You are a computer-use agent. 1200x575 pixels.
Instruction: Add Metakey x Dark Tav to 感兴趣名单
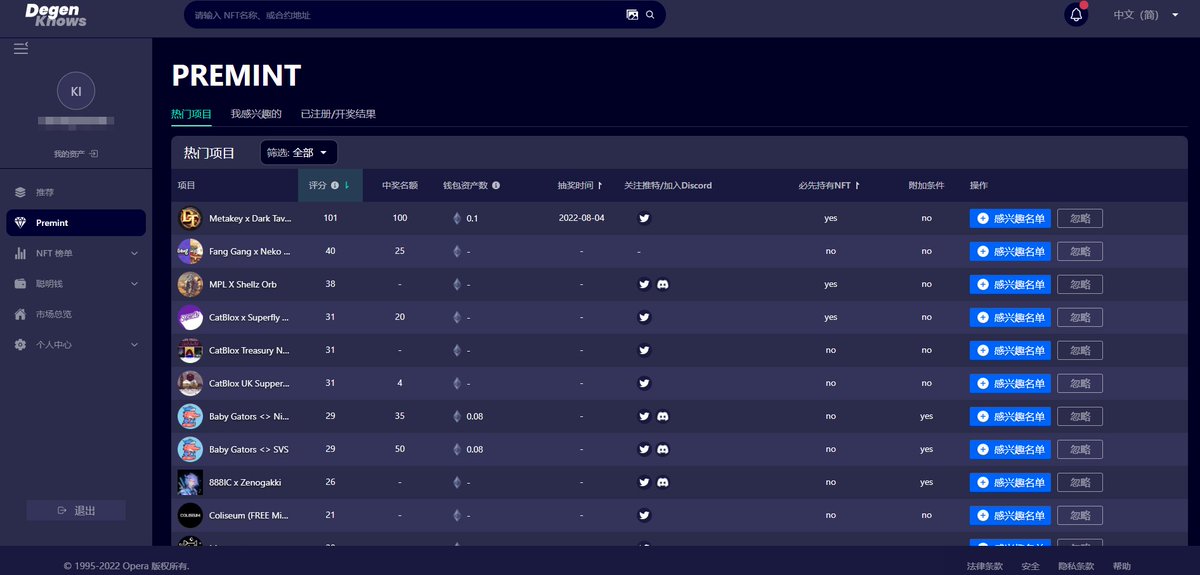(x=1010, y=218)
